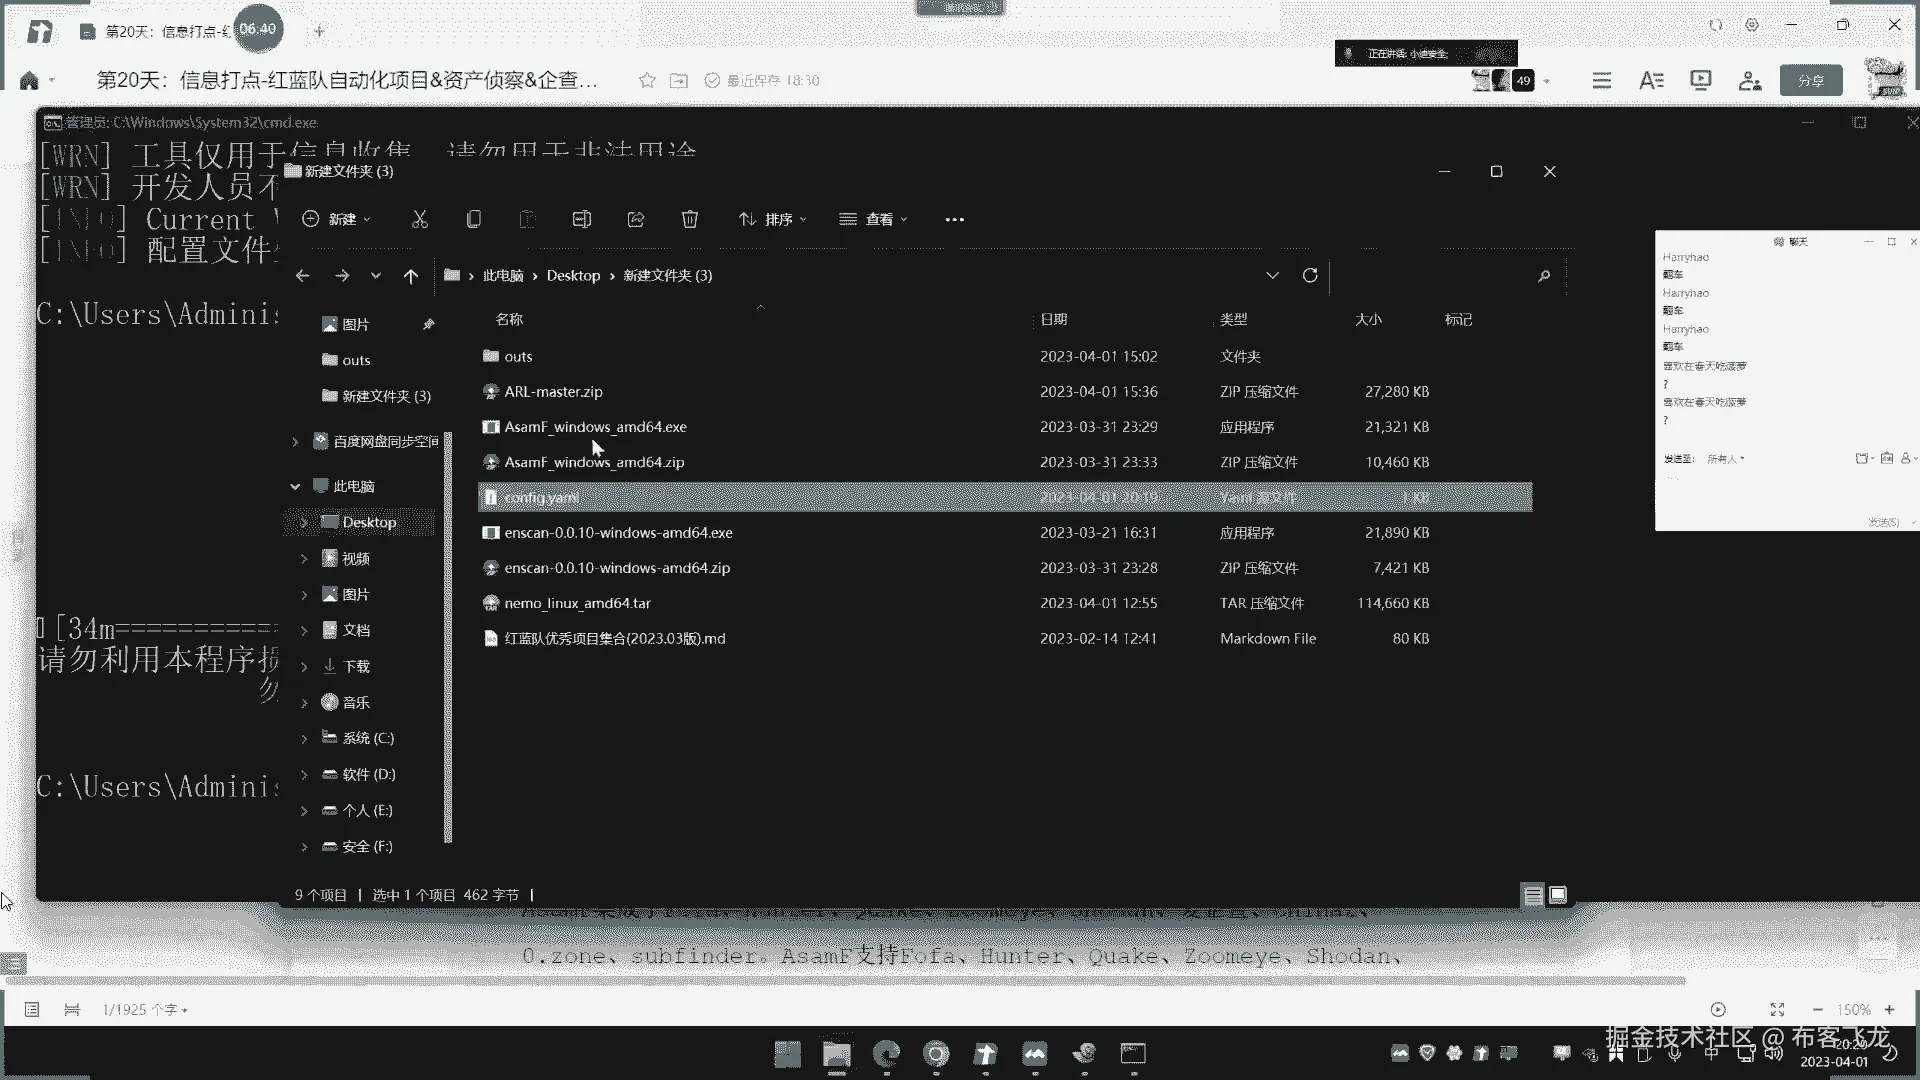Collapse the 此电脑 tree node
This screenshot has width=1920, height=1080.
295,487
